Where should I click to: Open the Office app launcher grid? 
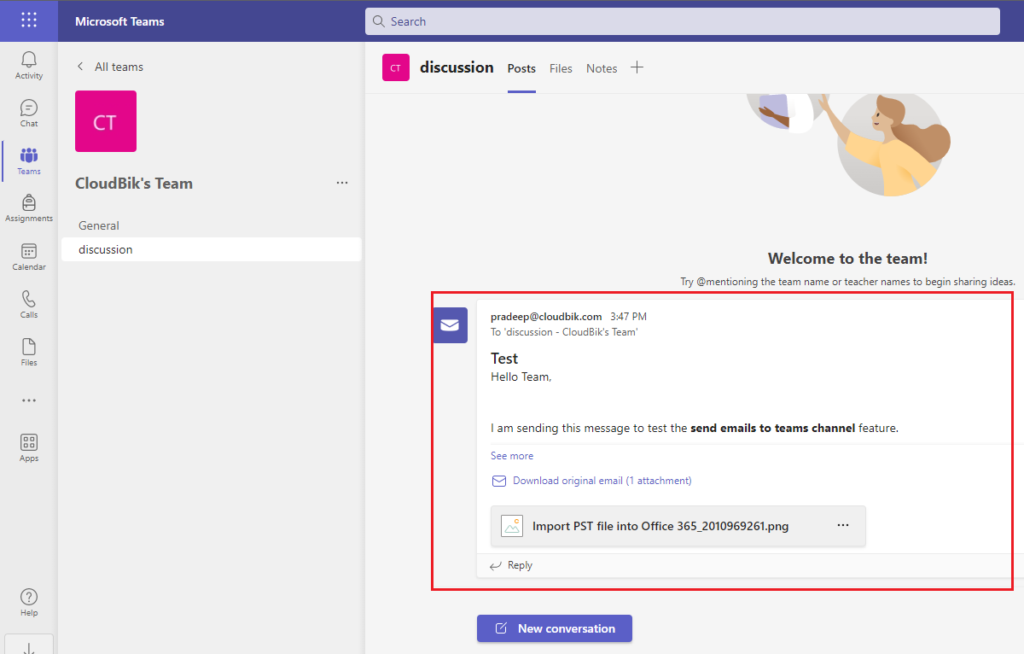[28, 20]
